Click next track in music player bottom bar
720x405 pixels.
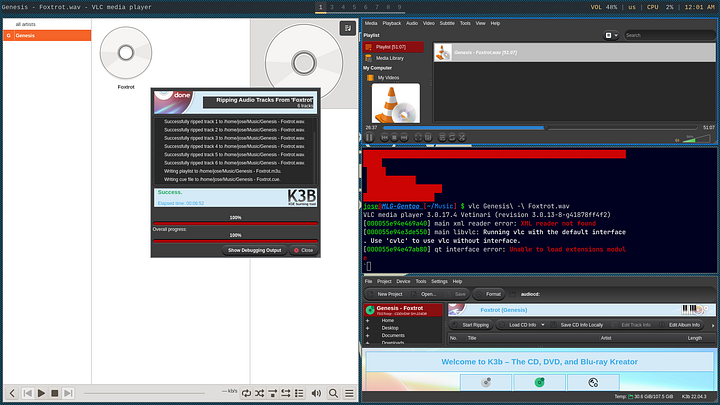point(68,394)
